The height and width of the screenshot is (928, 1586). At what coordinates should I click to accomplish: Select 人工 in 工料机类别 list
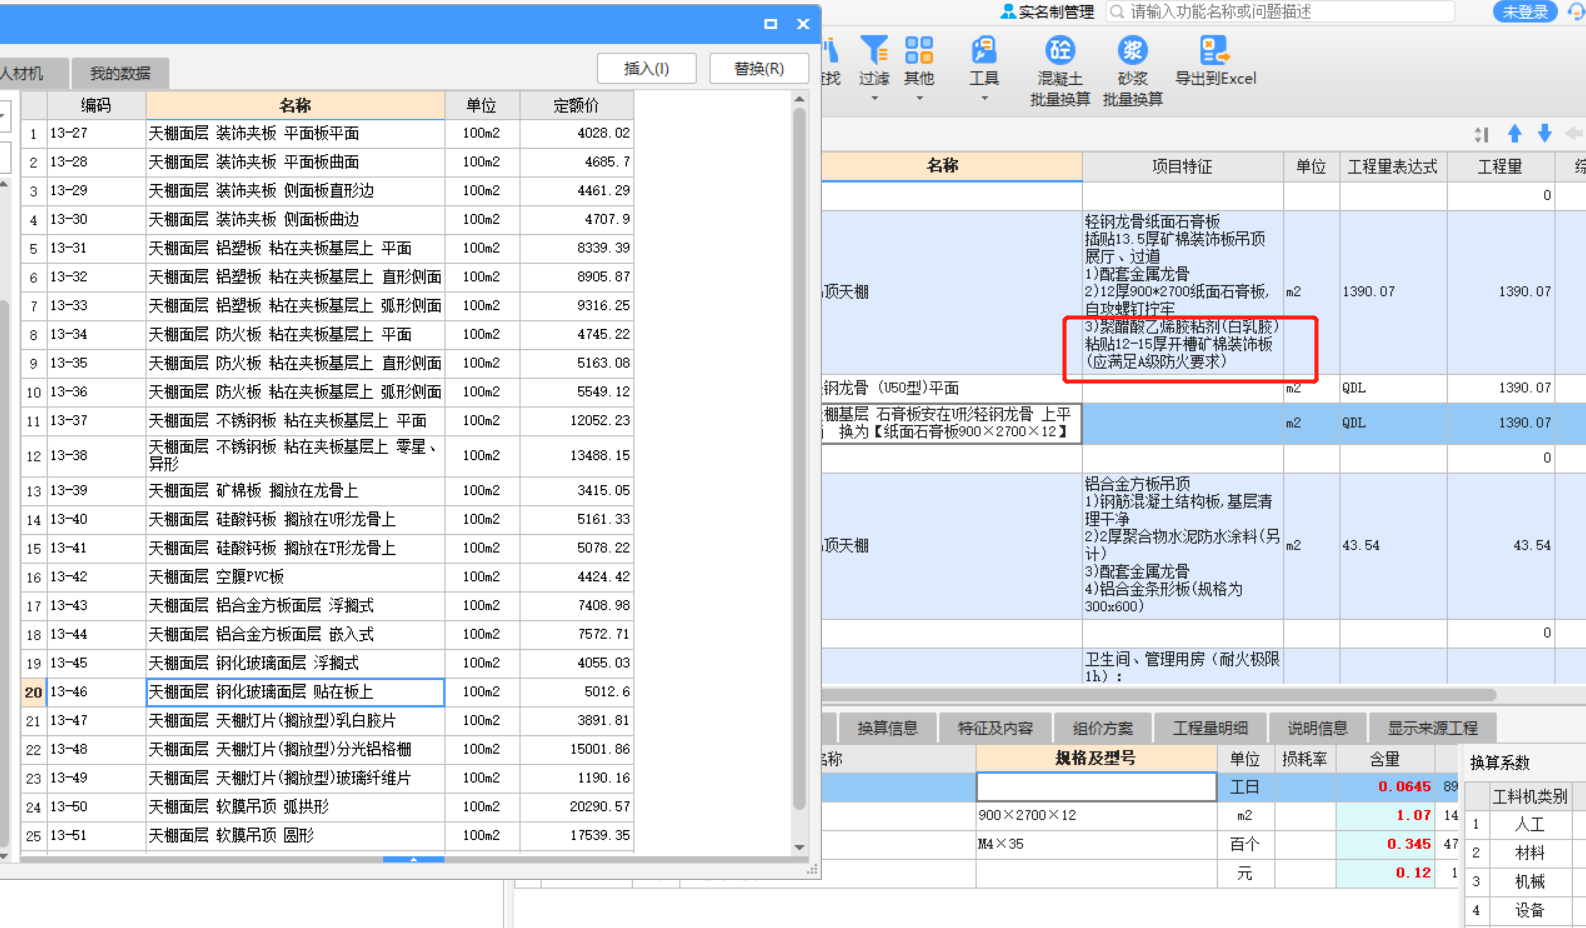(1529, 825)
